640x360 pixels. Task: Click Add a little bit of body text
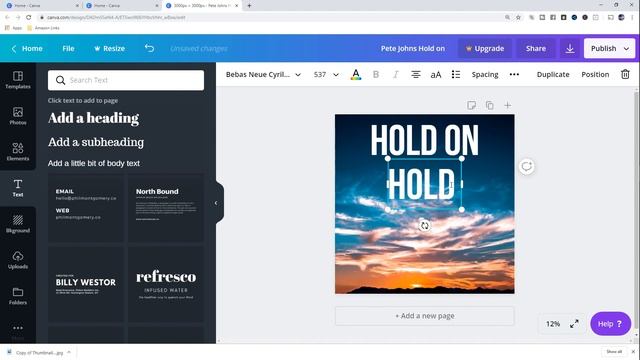point(93,163)
